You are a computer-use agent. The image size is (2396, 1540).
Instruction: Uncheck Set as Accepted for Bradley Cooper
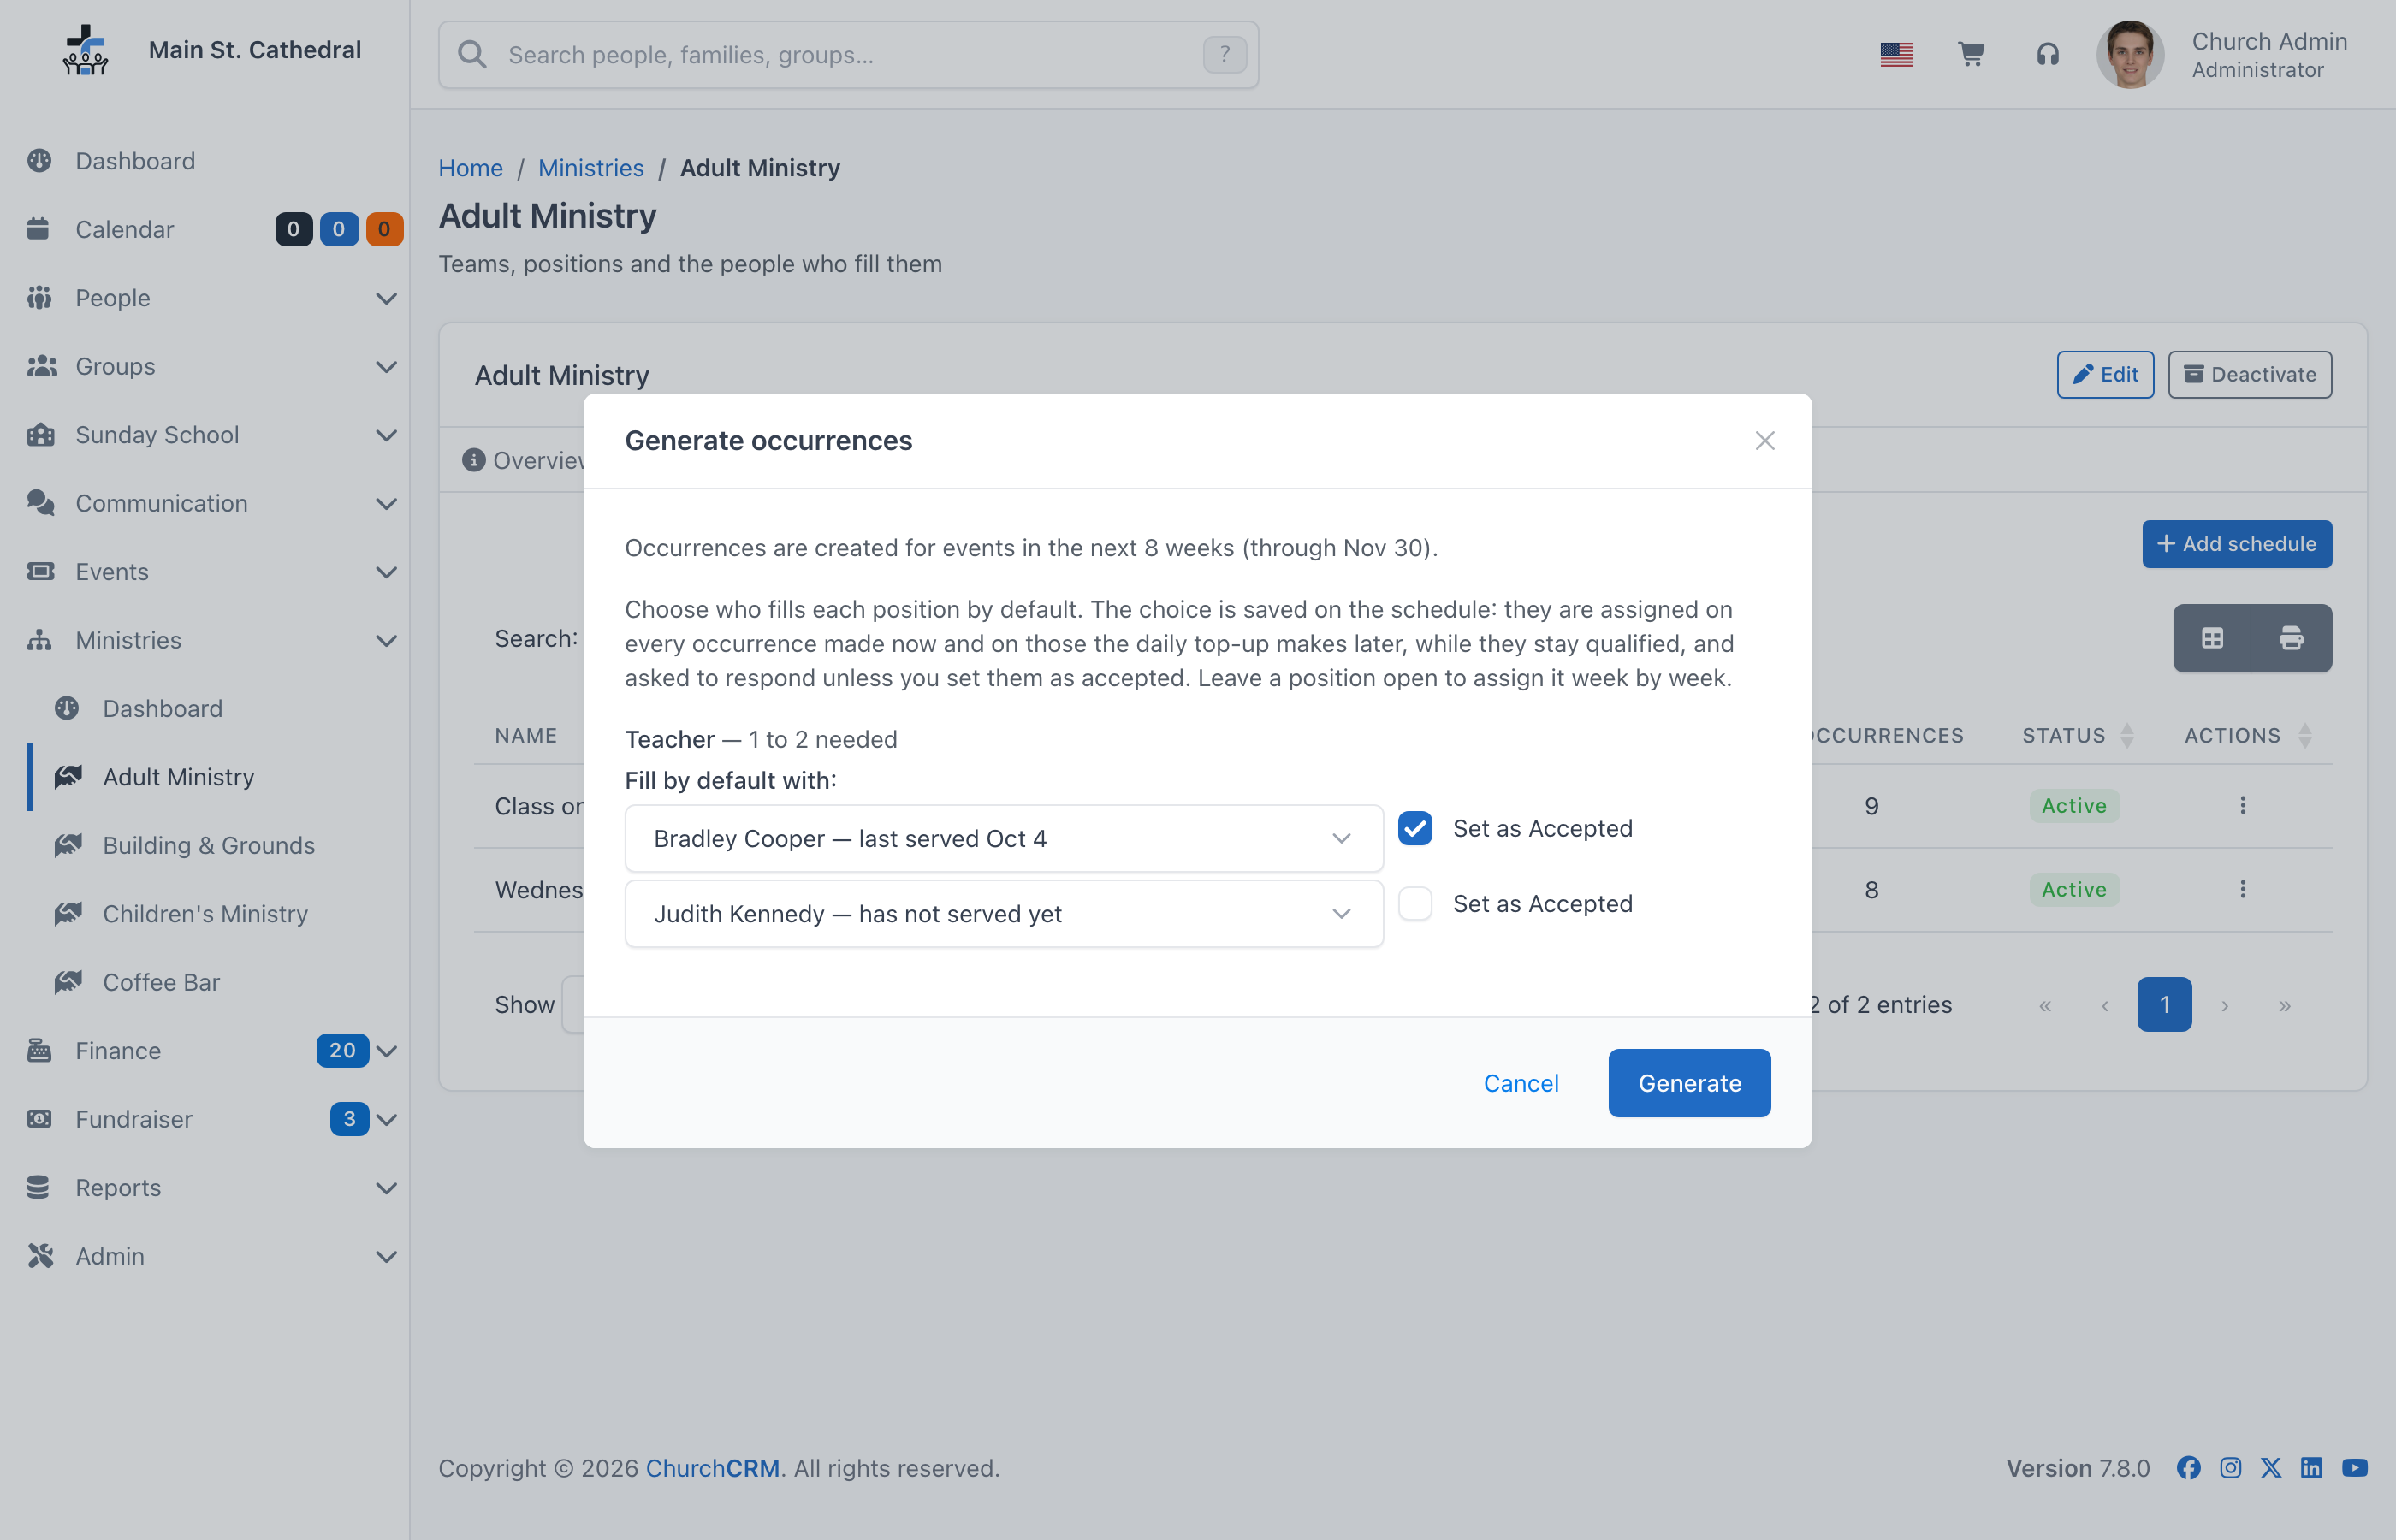click(1415, 829)
